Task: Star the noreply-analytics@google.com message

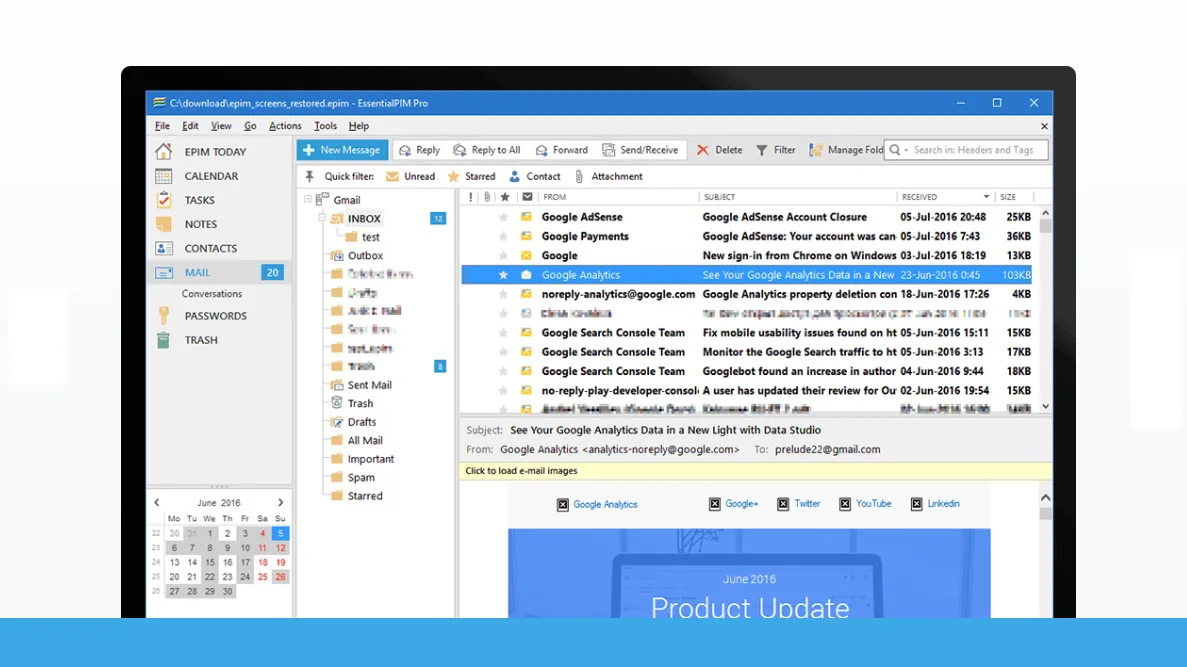Action: pos(503,294)
